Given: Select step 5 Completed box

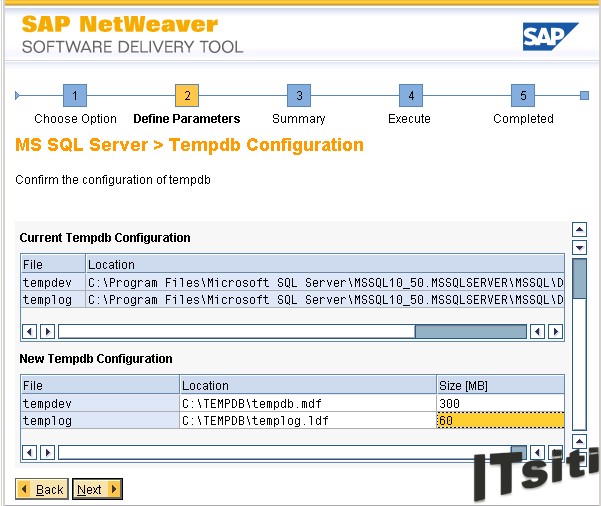Looking at the screenshot, I should tap(523, 95).
